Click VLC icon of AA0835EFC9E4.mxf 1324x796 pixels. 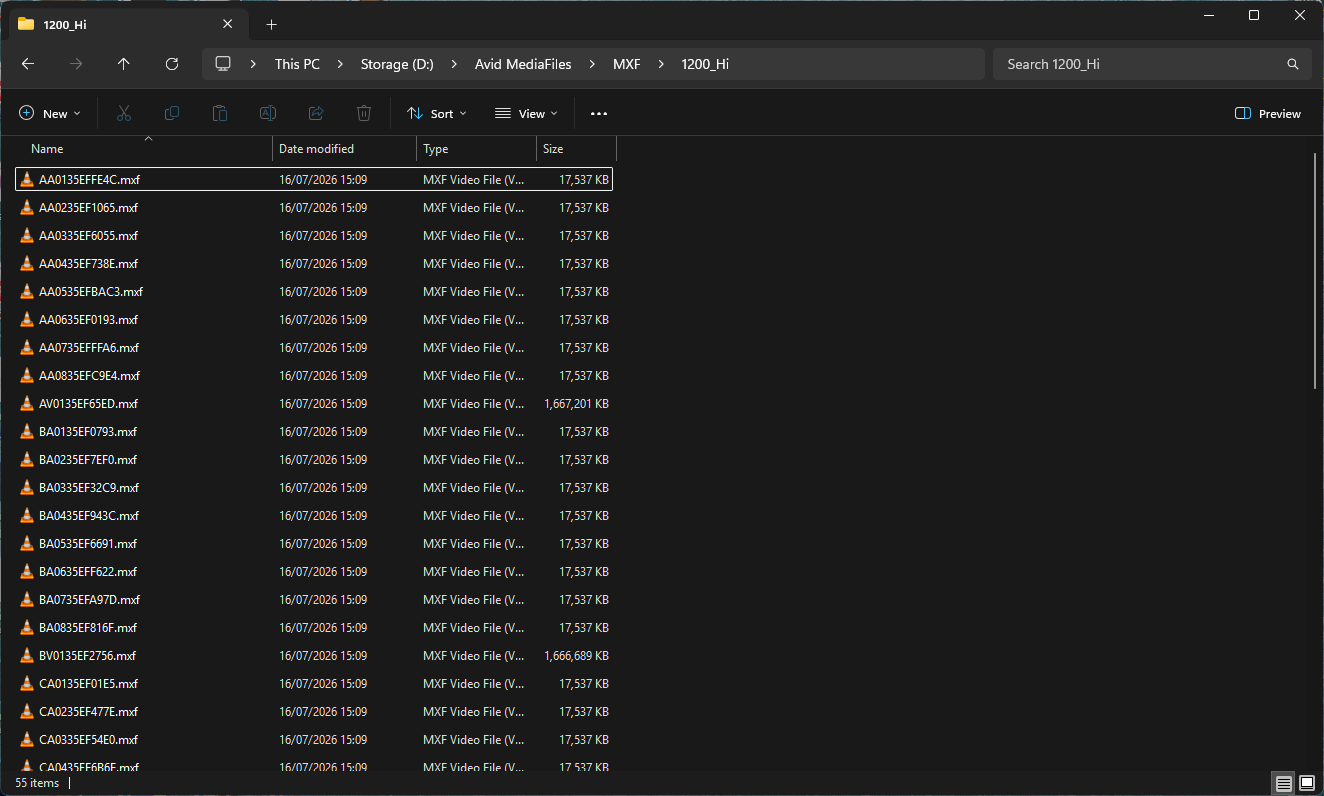27,376
